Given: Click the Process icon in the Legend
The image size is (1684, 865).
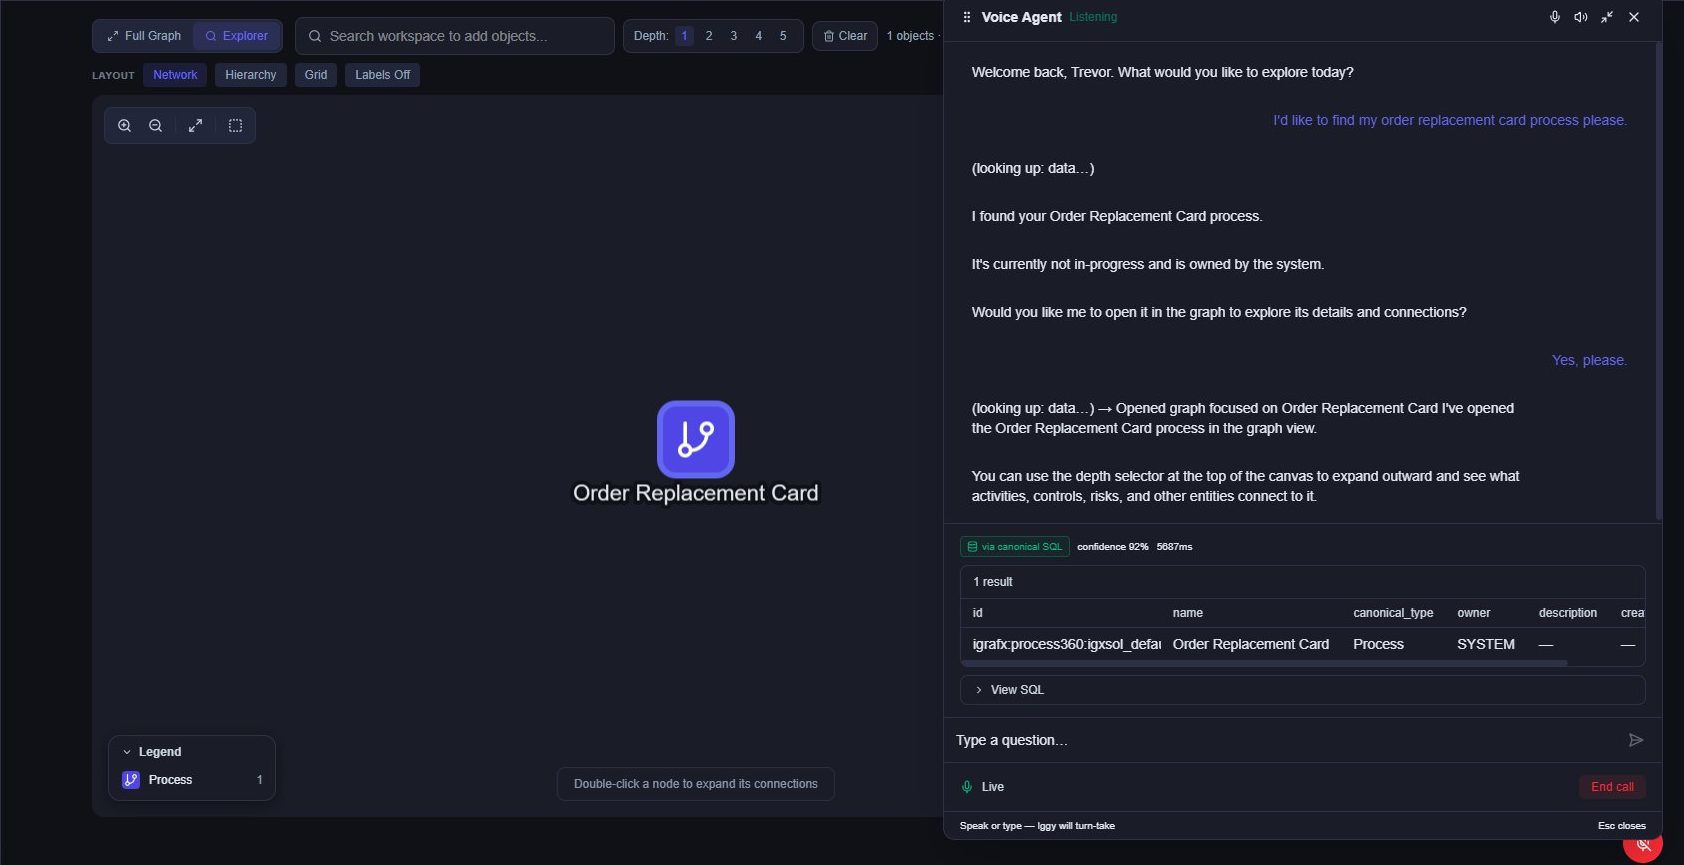Looking at the screenshot, I should tap(131, 780).
